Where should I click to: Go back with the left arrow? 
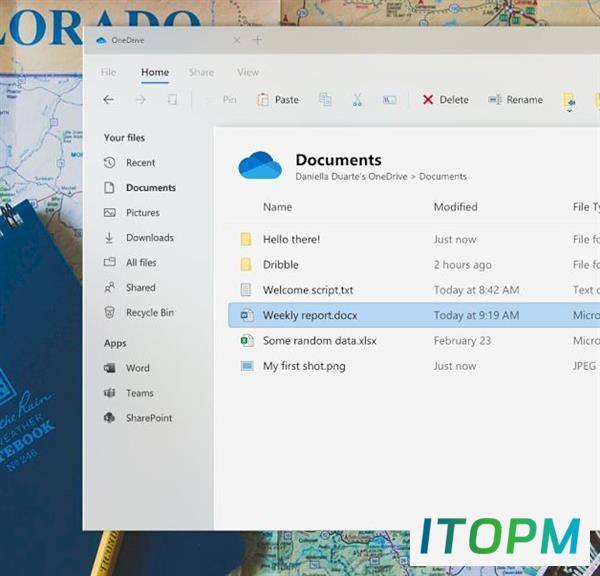pos(109,100)
